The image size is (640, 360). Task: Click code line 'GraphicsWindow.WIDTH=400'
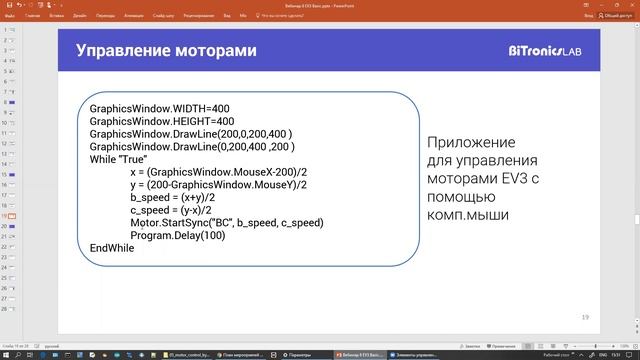160,109
